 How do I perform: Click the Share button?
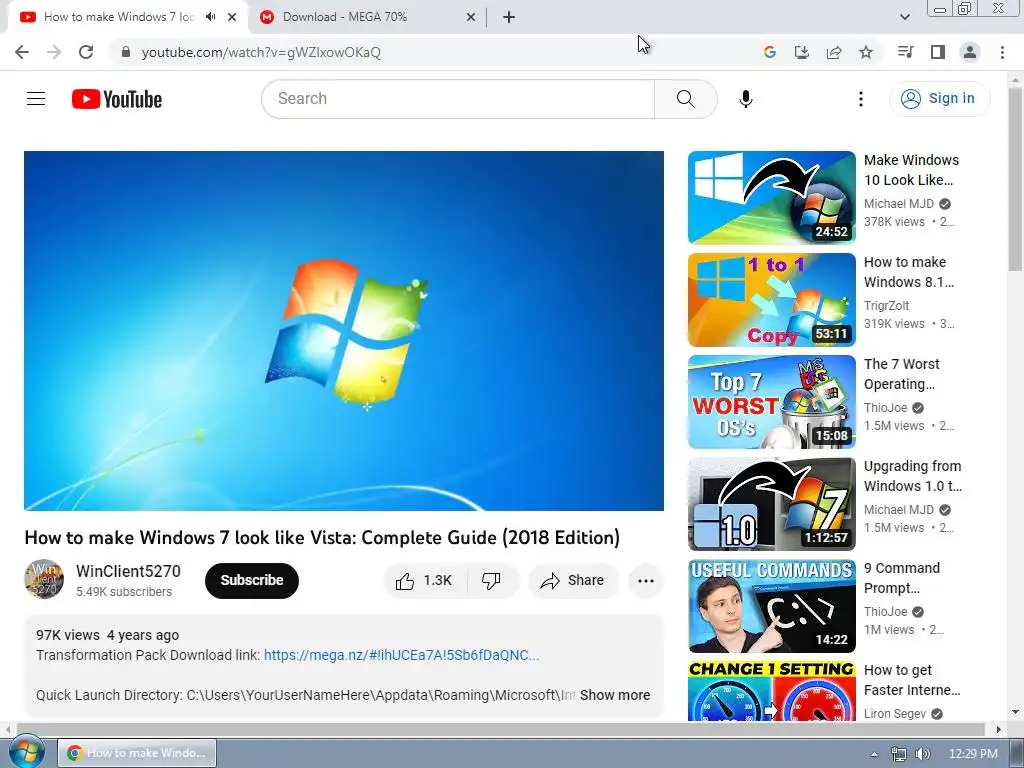tap(573, 581)
